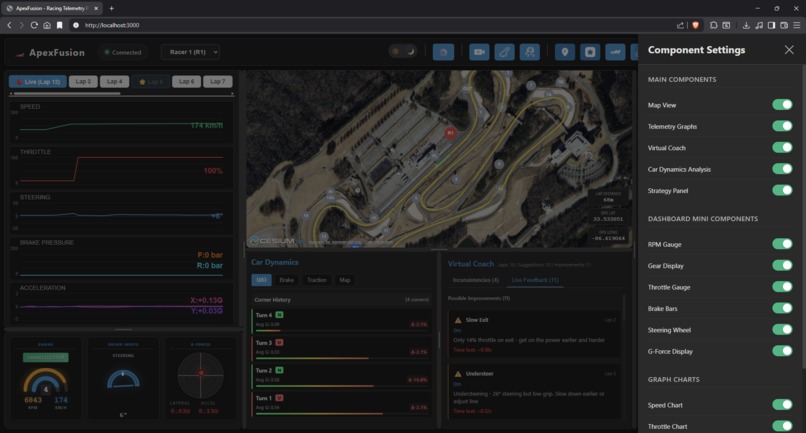Image resolution: width=806 pixels, height=433 pixels.
Task: Toggle the G-Force Display switch
Action: coord(782,351)
